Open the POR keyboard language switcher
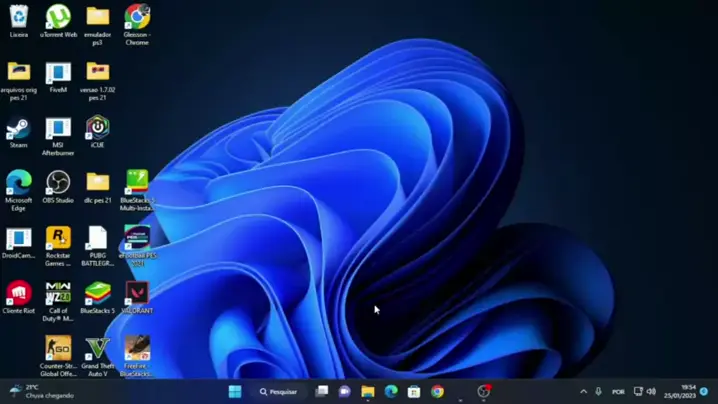Screen dimensions: 718x404 [x=618, y=392]
